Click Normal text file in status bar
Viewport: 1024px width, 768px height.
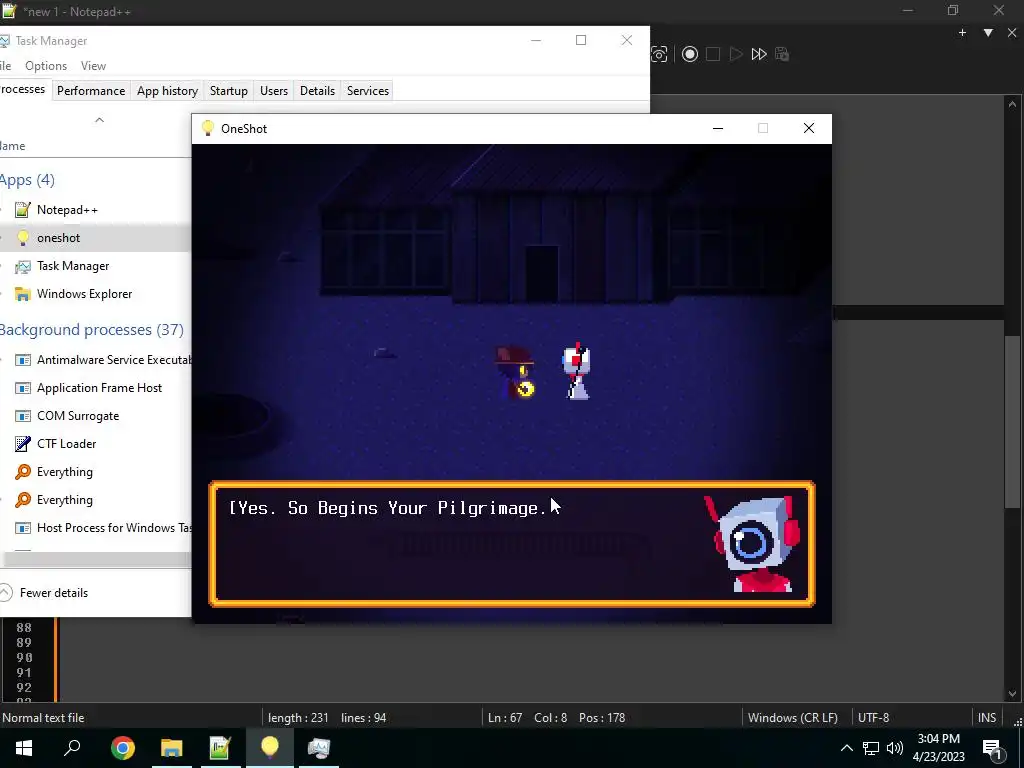tap(43, 717)
